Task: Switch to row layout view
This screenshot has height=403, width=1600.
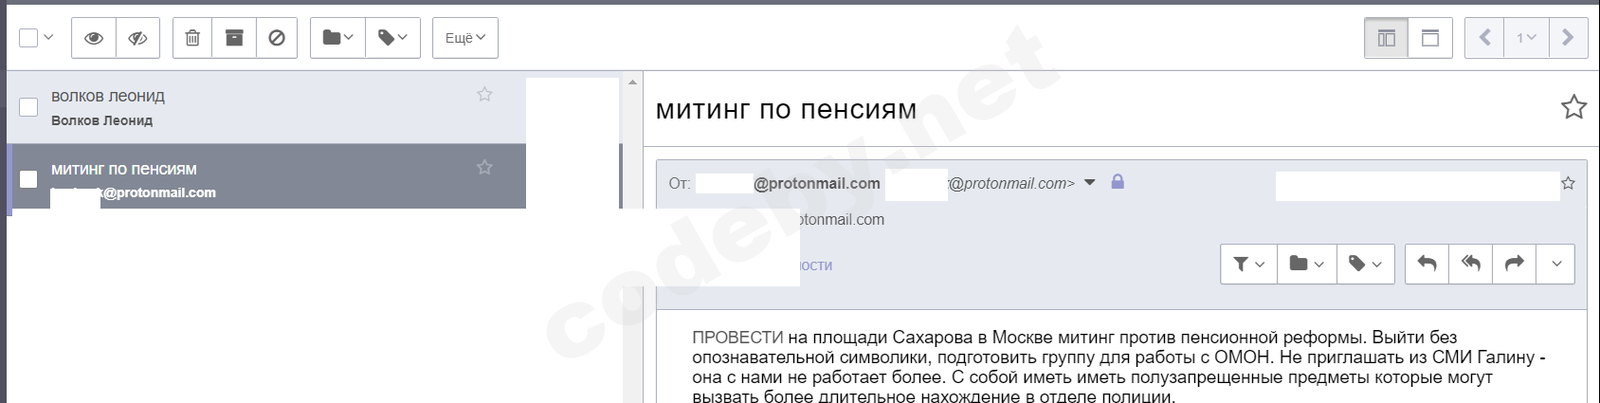Action: point(1430,38)
